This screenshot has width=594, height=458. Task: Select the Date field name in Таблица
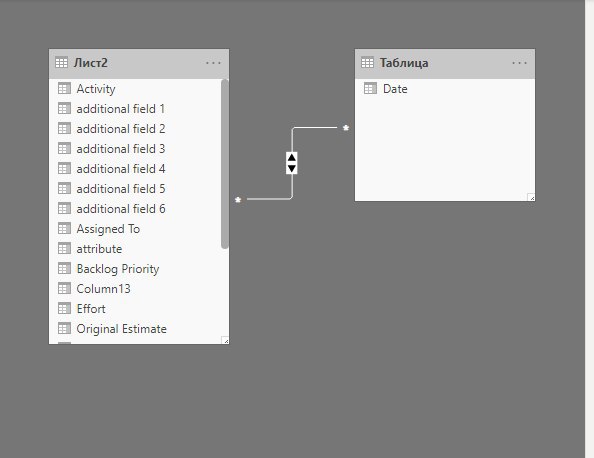[395, 89]
